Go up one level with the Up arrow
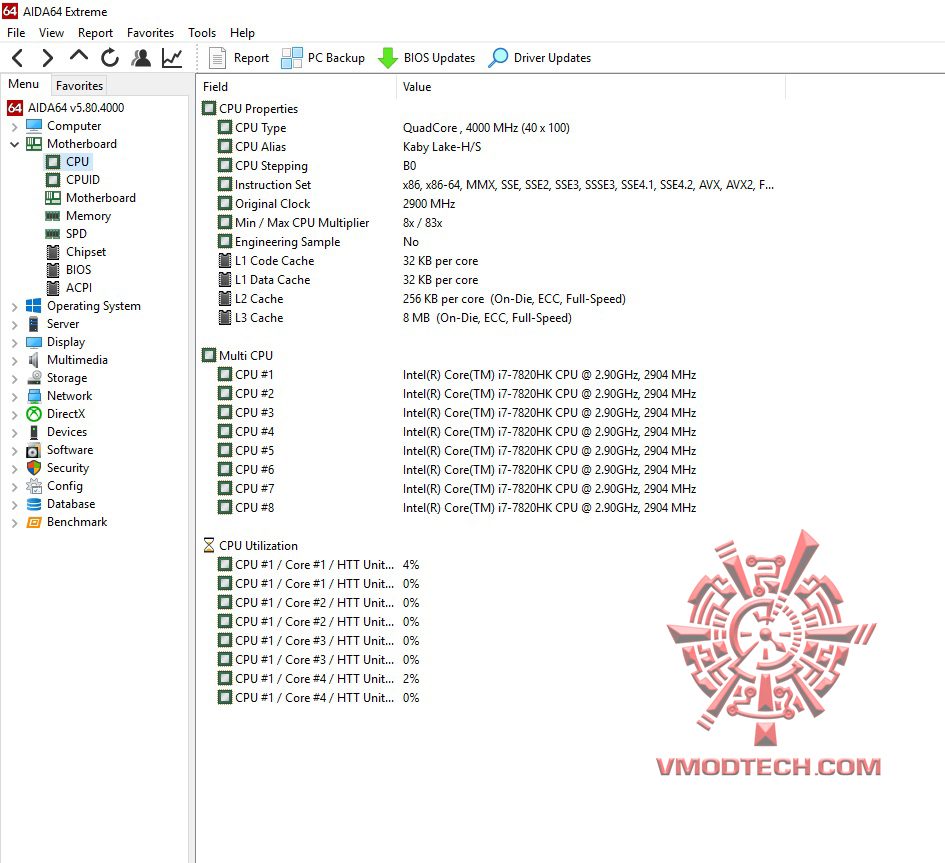The height and width of the screenshot is (863, 945). [x=78, y=57]
